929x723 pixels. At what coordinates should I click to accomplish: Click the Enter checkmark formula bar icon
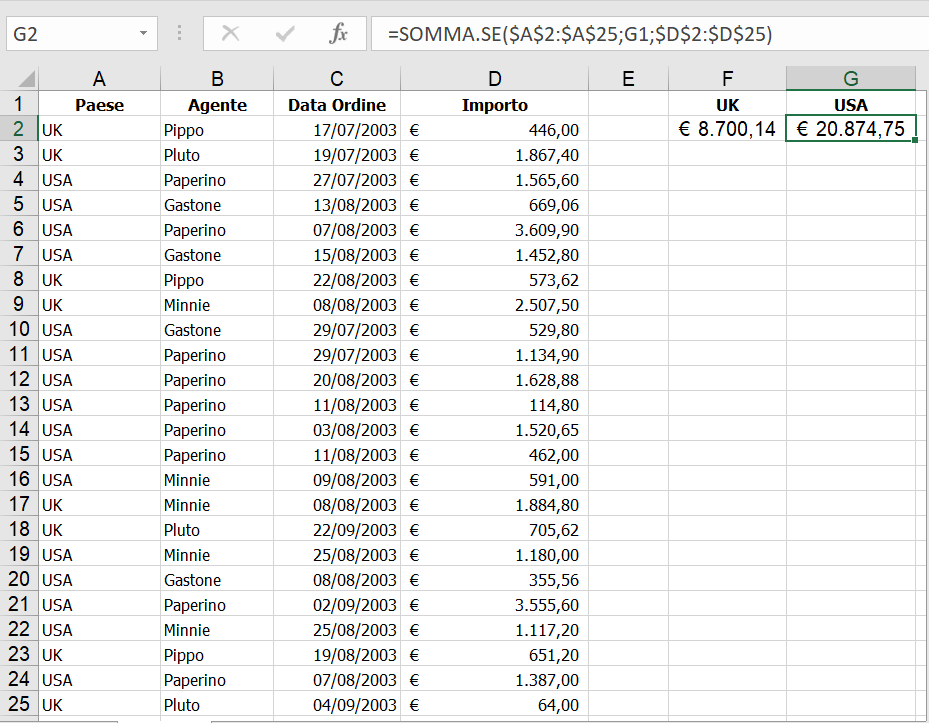click(285, 33)
